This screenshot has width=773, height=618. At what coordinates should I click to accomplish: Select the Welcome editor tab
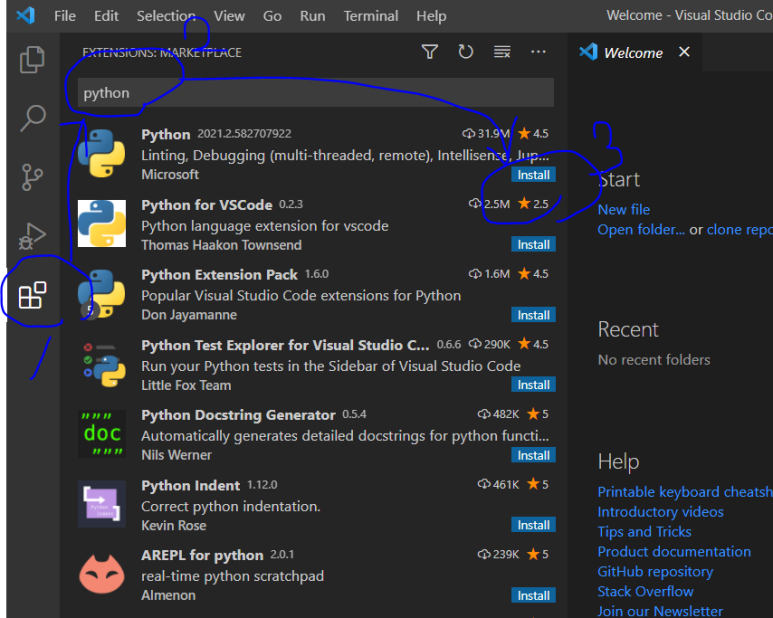point(633,53)
